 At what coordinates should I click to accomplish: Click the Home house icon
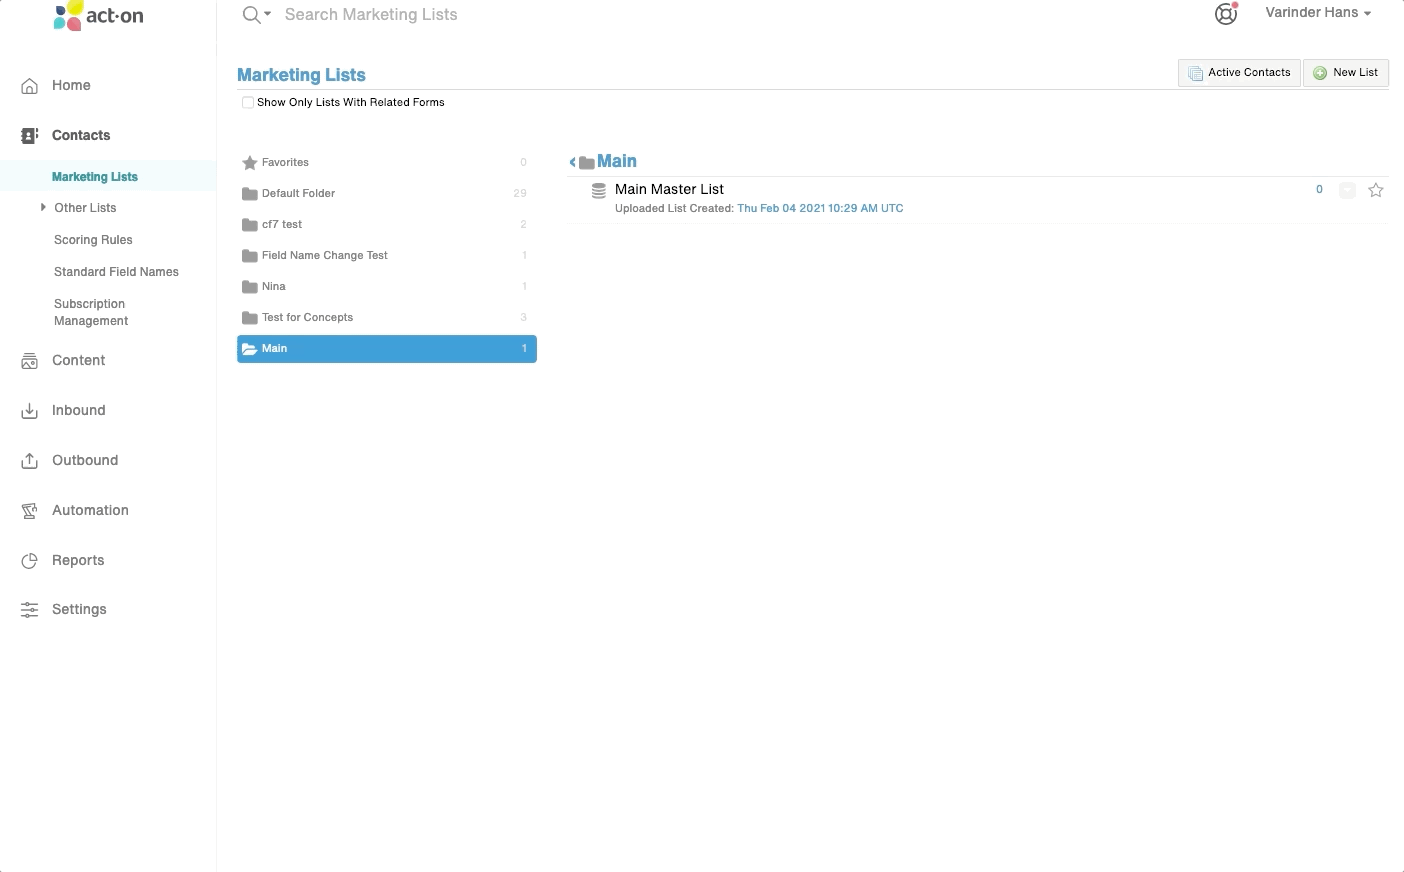(x=30, y=86)
